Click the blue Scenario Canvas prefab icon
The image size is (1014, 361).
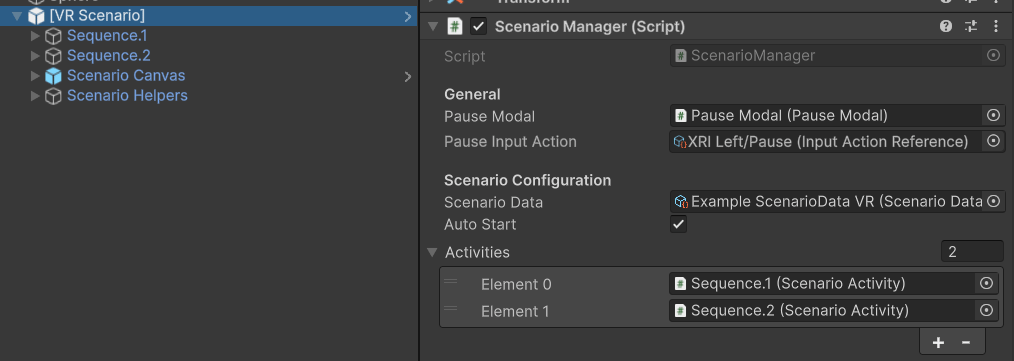click(x=53, y=76)
